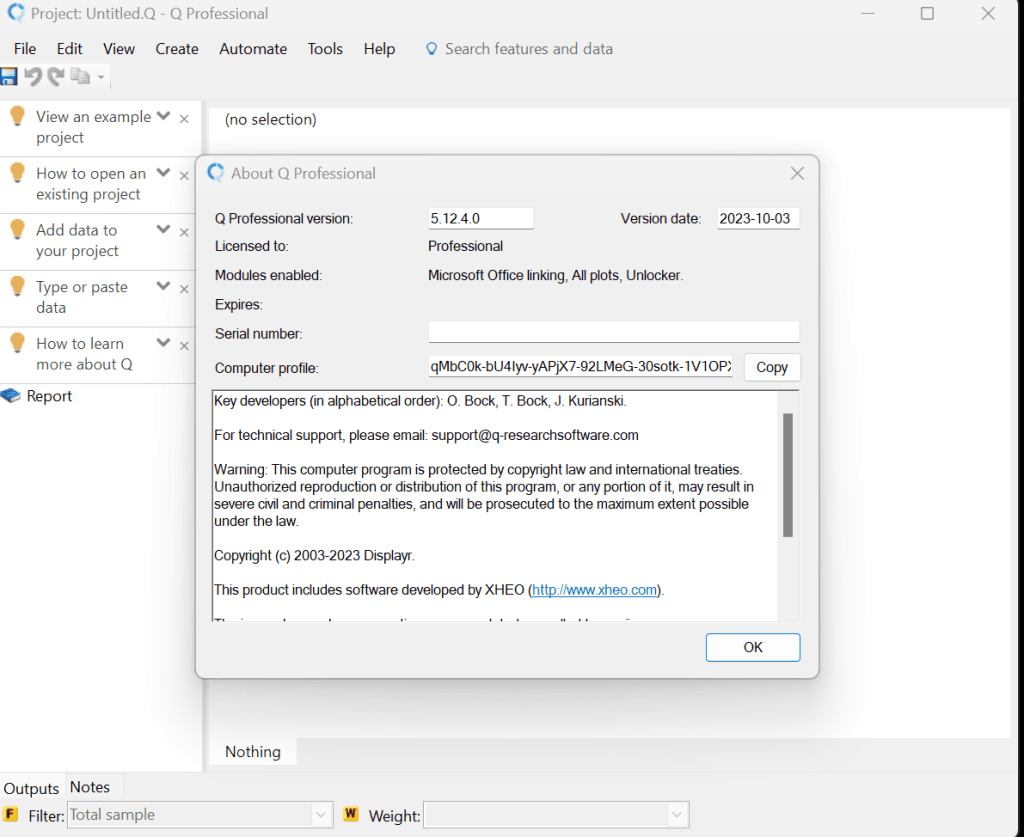Open the Filter dropdown showing Total sample
The width and height of the screenshot is (1024, 837).
pos(322,815)
